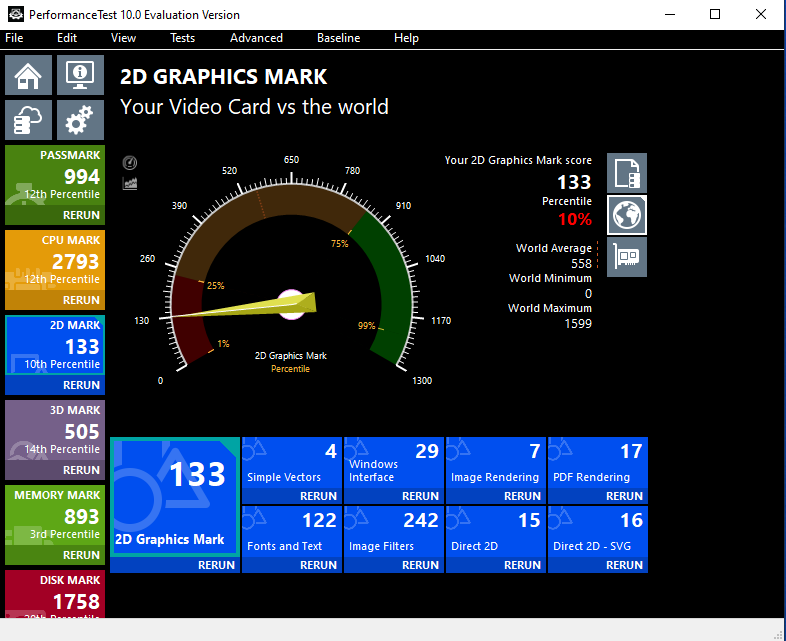Rerun the Simple Vectors test
This screenshot has width=786, height=641.
[318, 496]
